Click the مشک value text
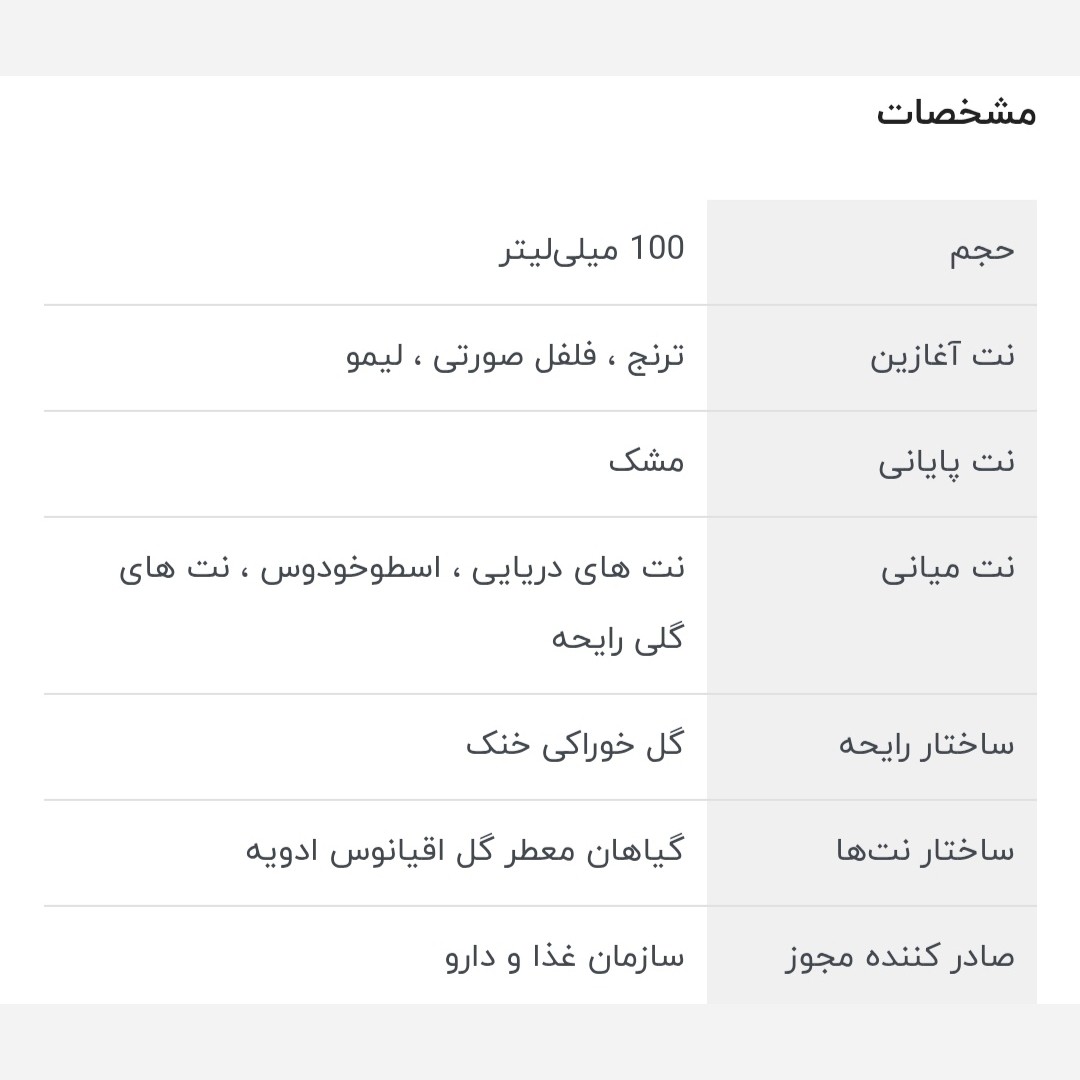 646,461
